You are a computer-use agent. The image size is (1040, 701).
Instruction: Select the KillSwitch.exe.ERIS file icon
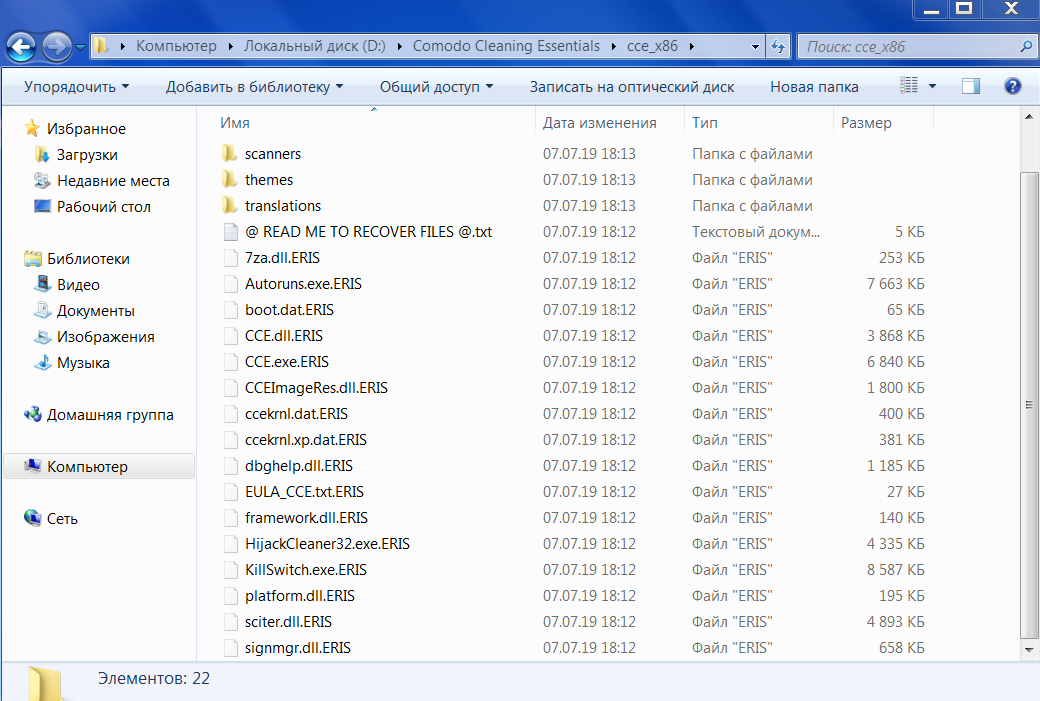[x=230, y=570]
